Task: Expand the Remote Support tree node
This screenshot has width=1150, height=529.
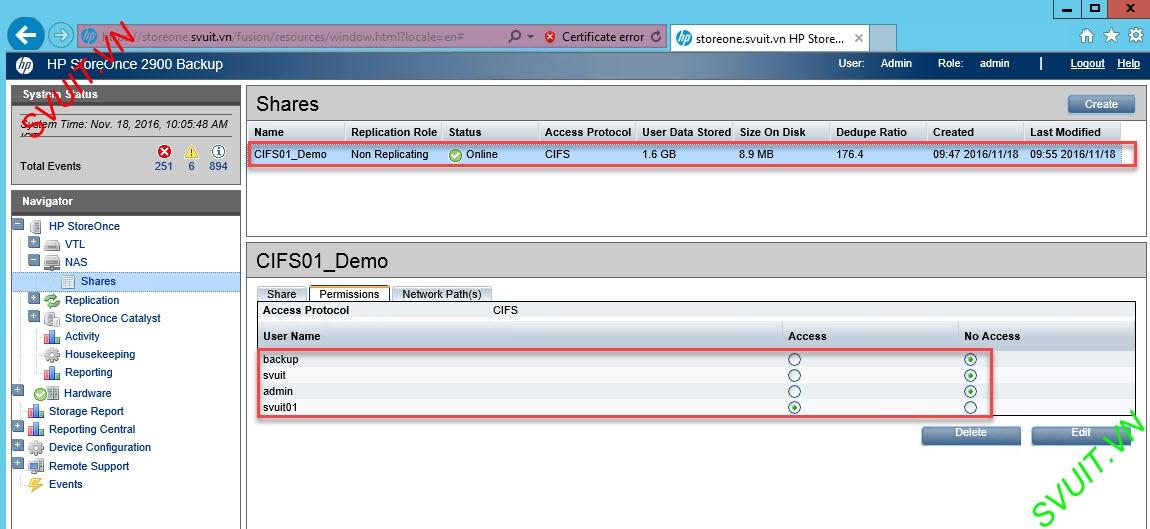Action: (18, 464)
